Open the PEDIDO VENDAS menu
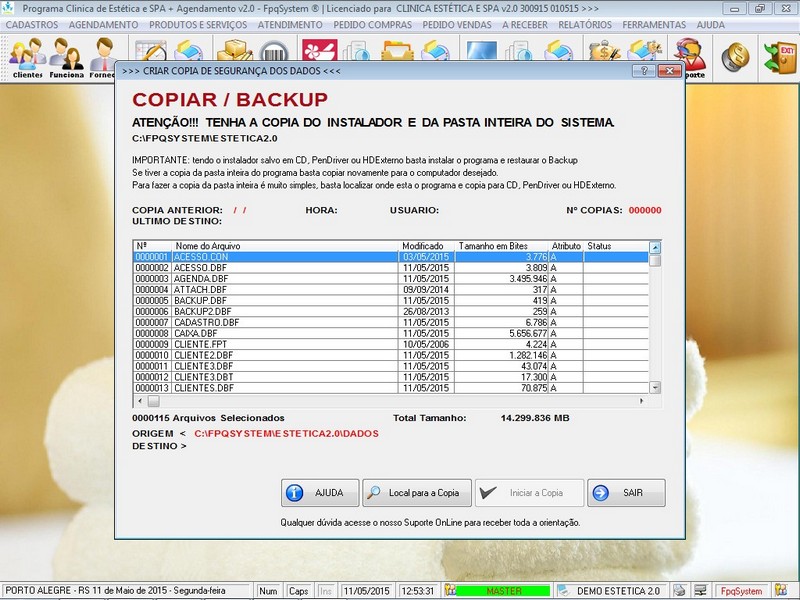Image resolution: width=800 pixels, height=600 pixels. point(457,24)
